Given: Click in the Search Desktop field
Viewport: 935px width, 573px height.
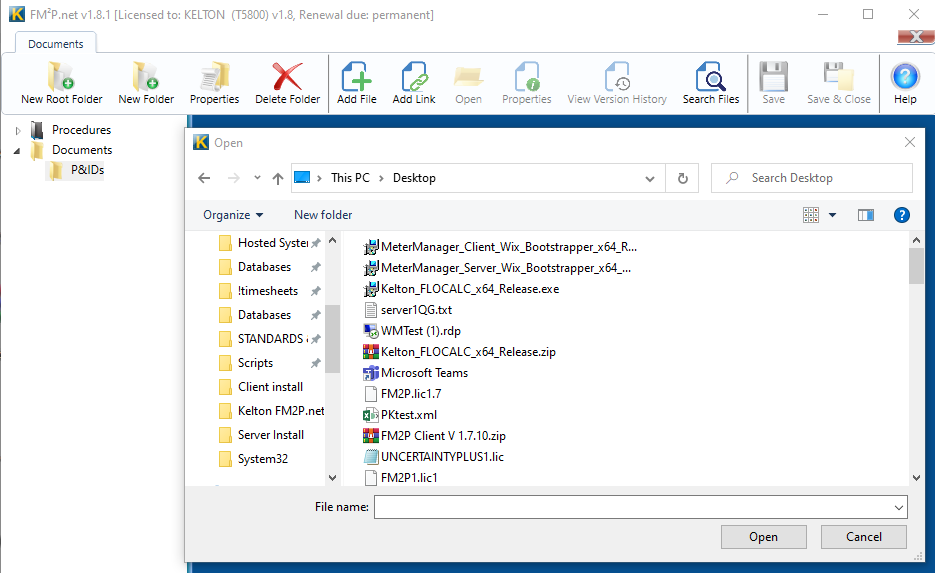Looking at the screenshot, I should [x=812, y=178].
